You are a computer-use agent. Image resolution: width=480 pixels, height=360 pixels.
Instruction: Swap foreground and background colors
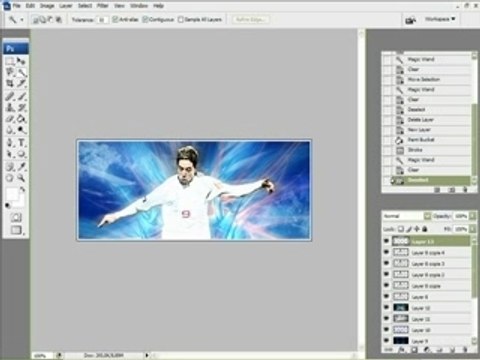pos(22,190)
